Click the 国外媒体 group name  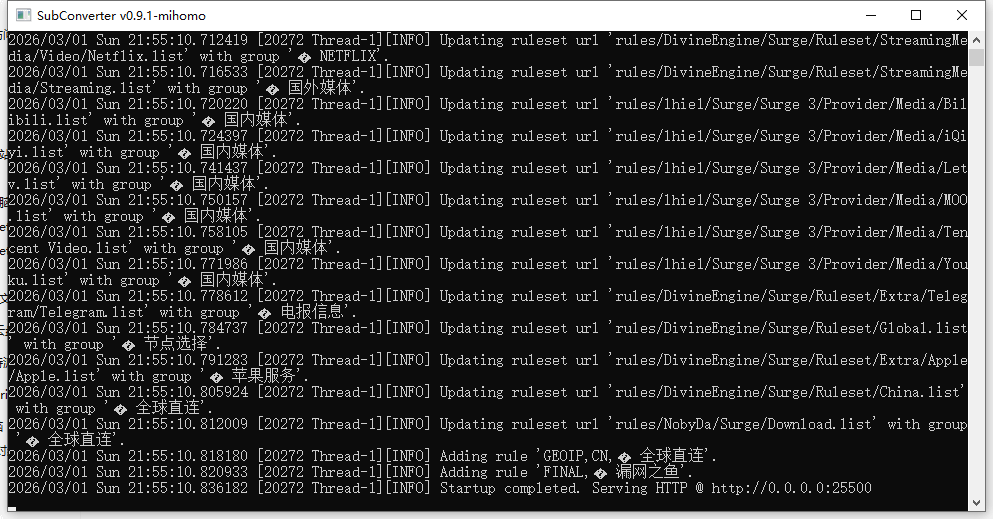click(319, 88)
